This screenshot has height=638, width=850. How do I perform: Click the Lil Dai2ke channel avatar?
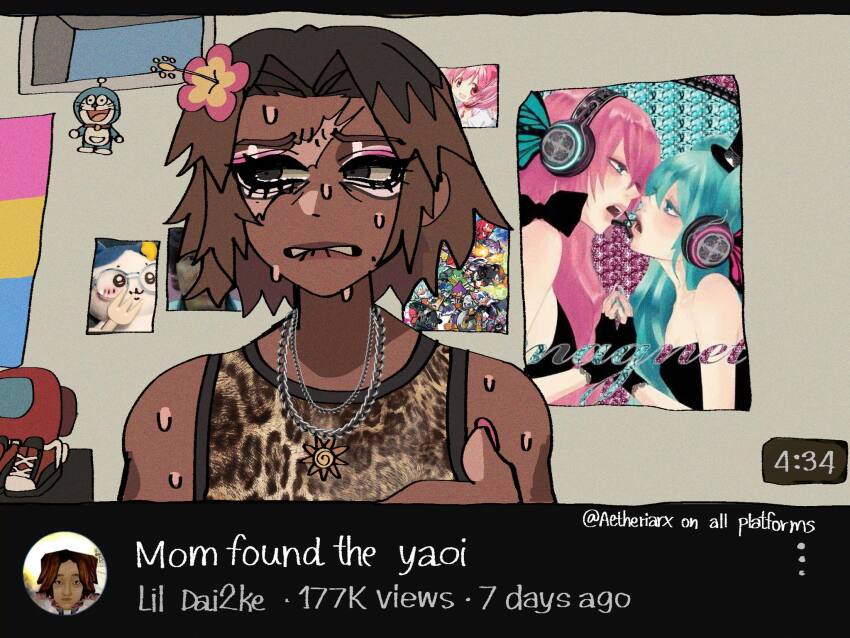tap(65, 573)
